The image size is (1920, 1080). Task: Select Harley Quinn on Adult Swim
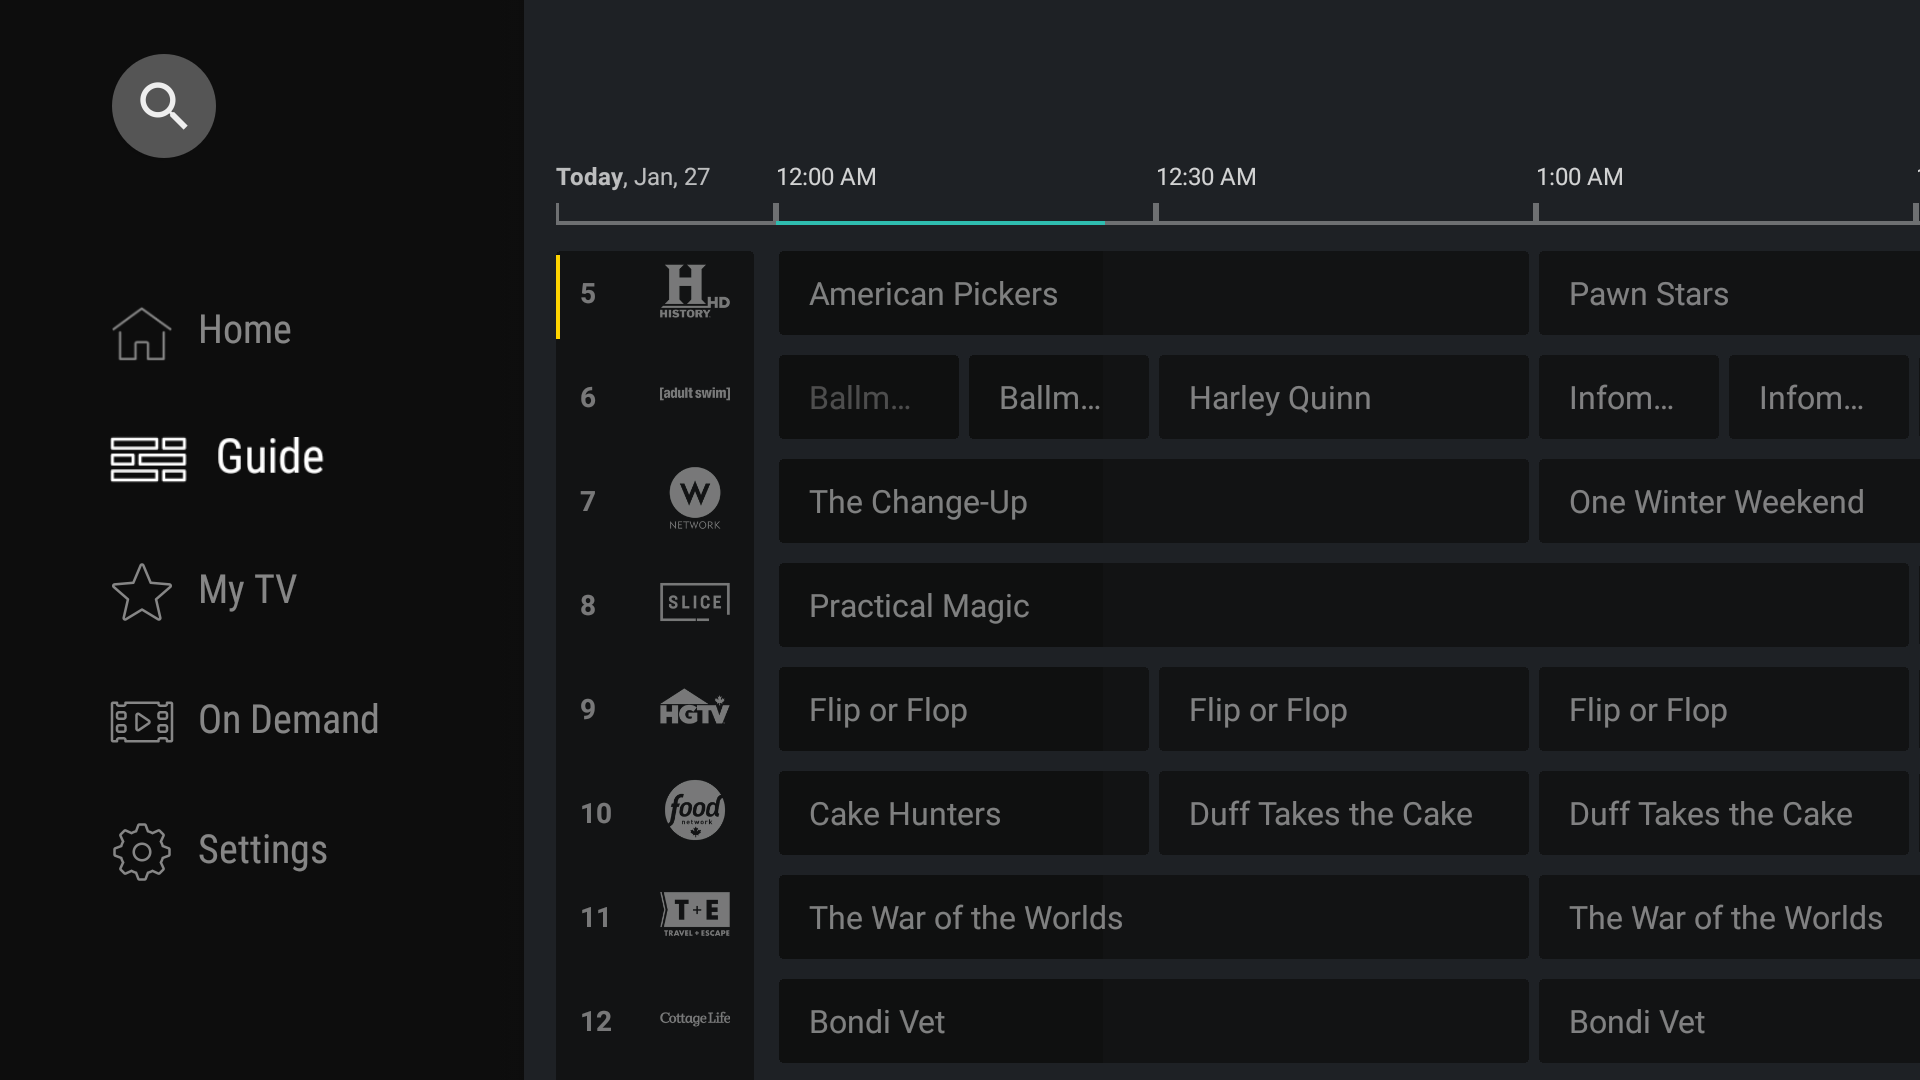(x=1343, y=397)
